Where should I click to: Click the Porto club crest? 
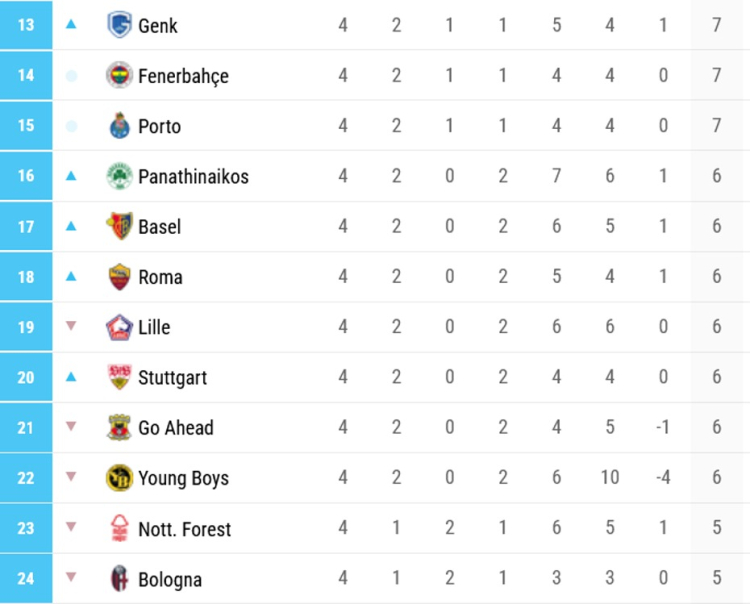tap(119, 126)
